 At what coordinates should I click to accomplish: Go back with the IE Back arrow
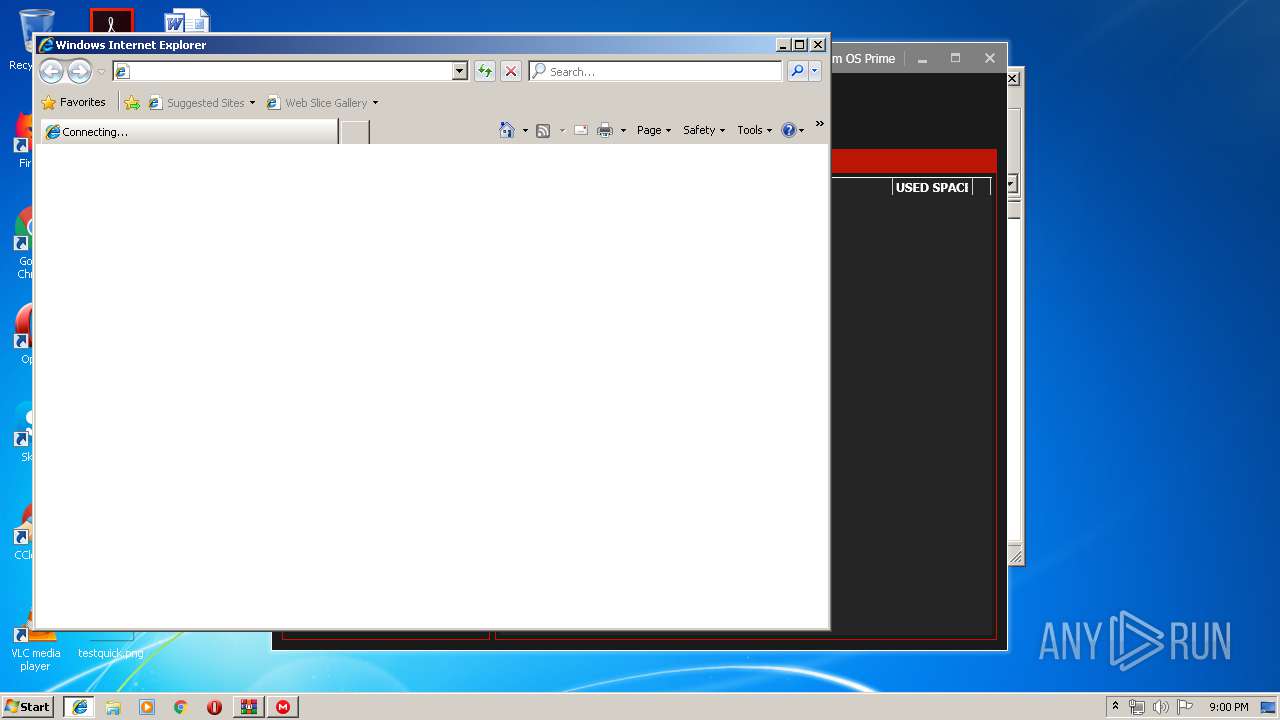pos(51,71)
